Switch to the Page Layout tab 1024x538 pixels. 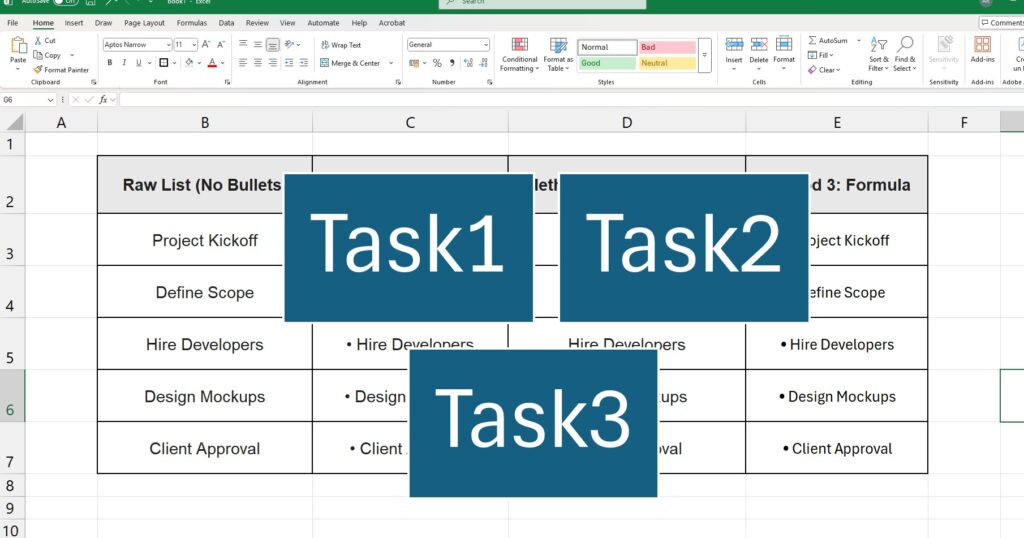coord(144,23)
